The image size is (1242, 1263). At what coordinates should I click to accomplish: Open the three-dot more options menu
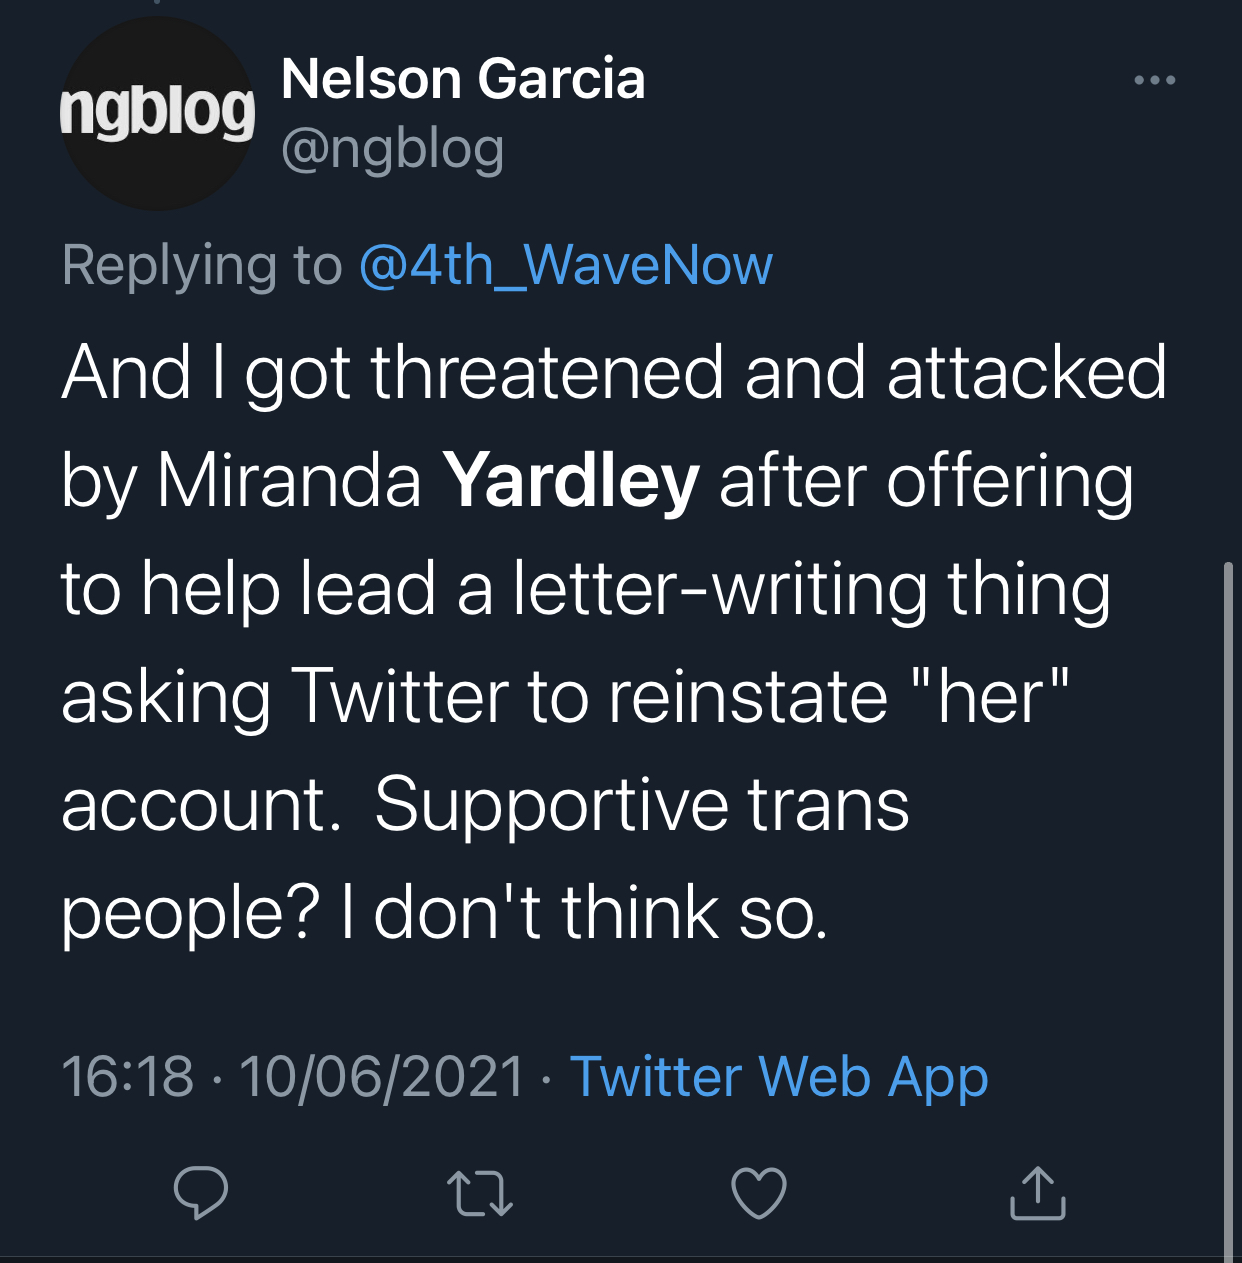pyautogui.click(x=1155, y=80)
